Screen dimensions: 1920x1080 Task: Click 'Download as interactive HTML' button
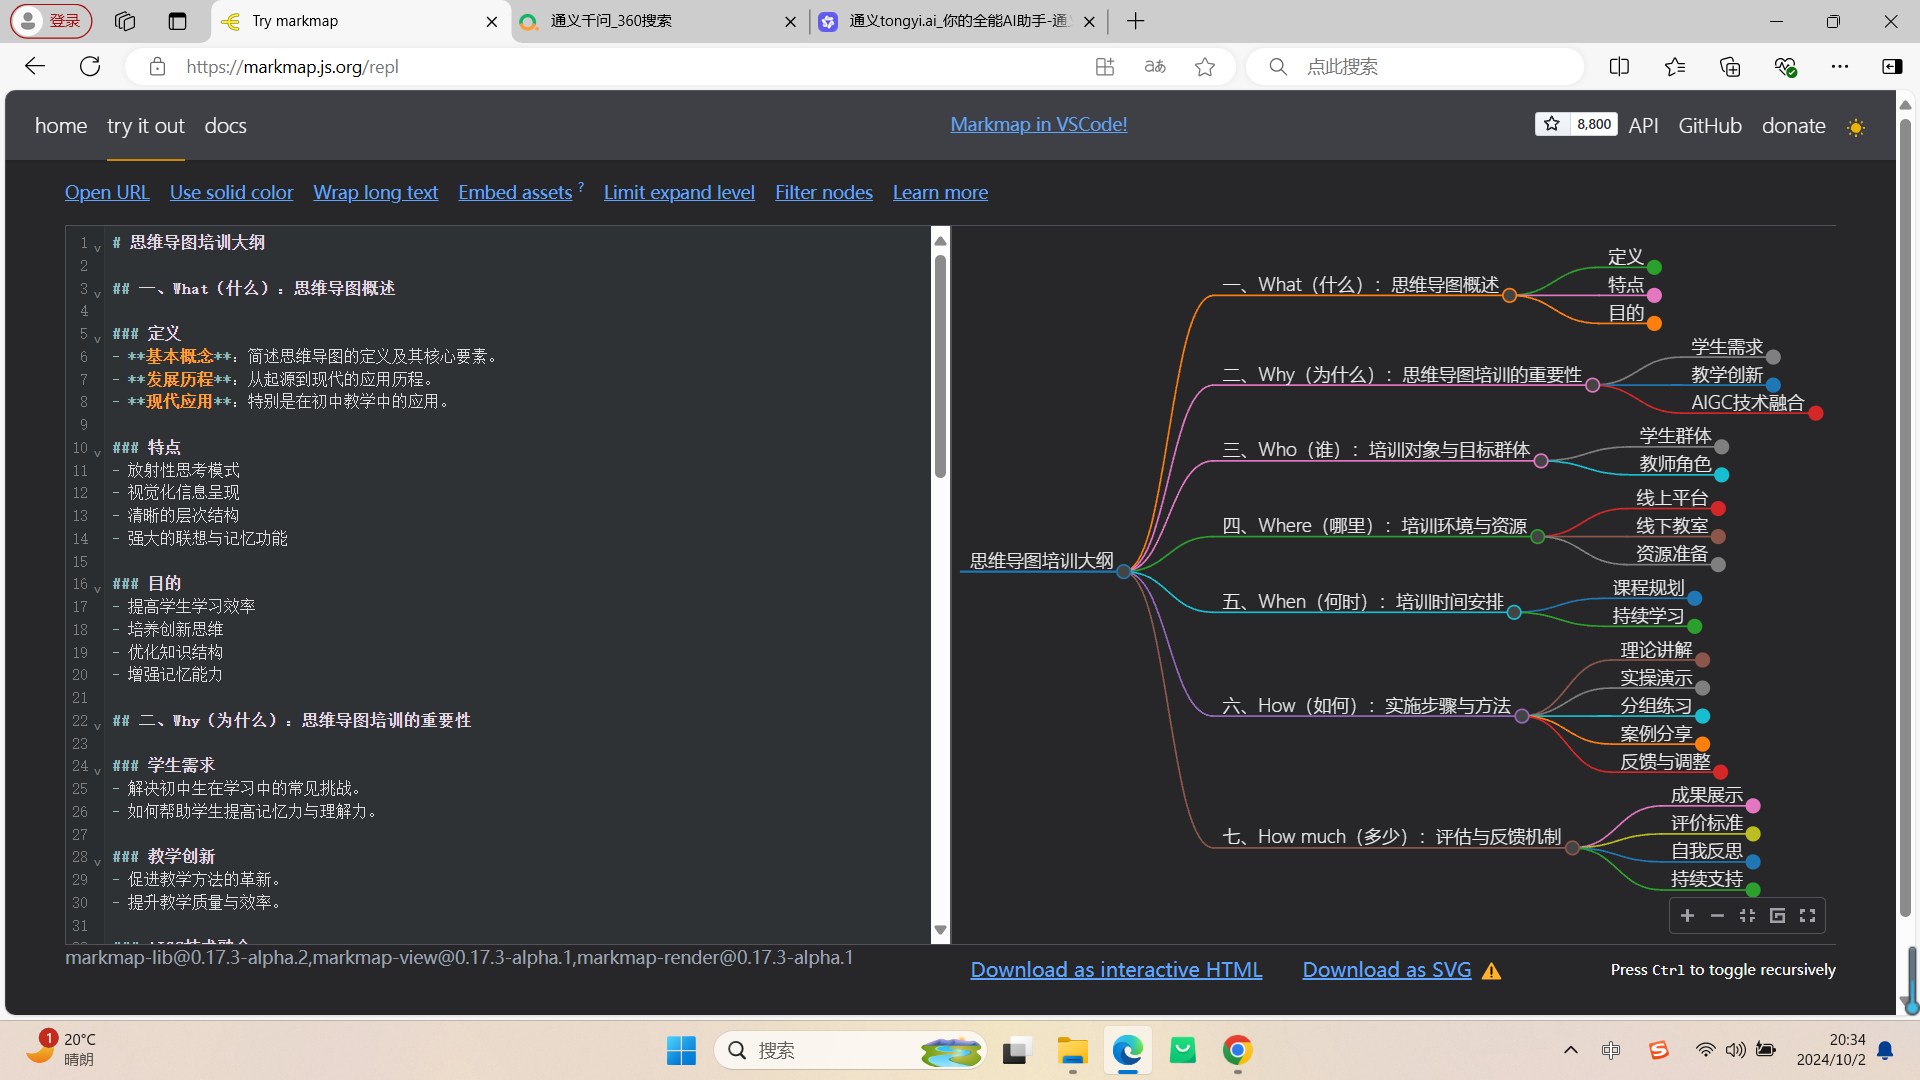1116,969
